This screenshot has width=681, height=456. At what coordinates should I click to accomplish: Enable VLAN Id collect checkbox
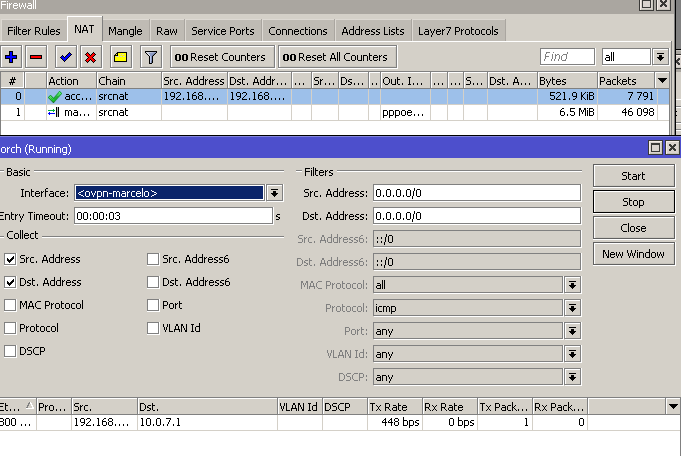tap(153, 328)
